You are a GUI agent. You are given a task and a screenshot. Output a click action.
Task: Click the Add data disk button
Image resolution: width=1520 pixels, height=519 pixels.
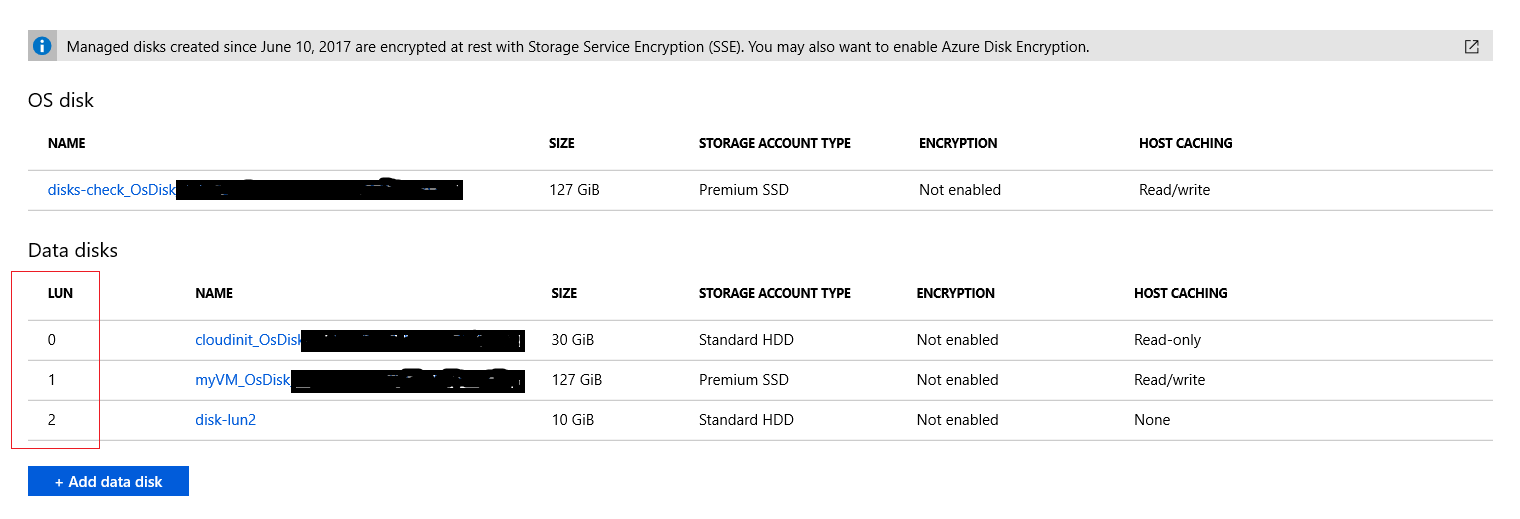pos(108,481)
